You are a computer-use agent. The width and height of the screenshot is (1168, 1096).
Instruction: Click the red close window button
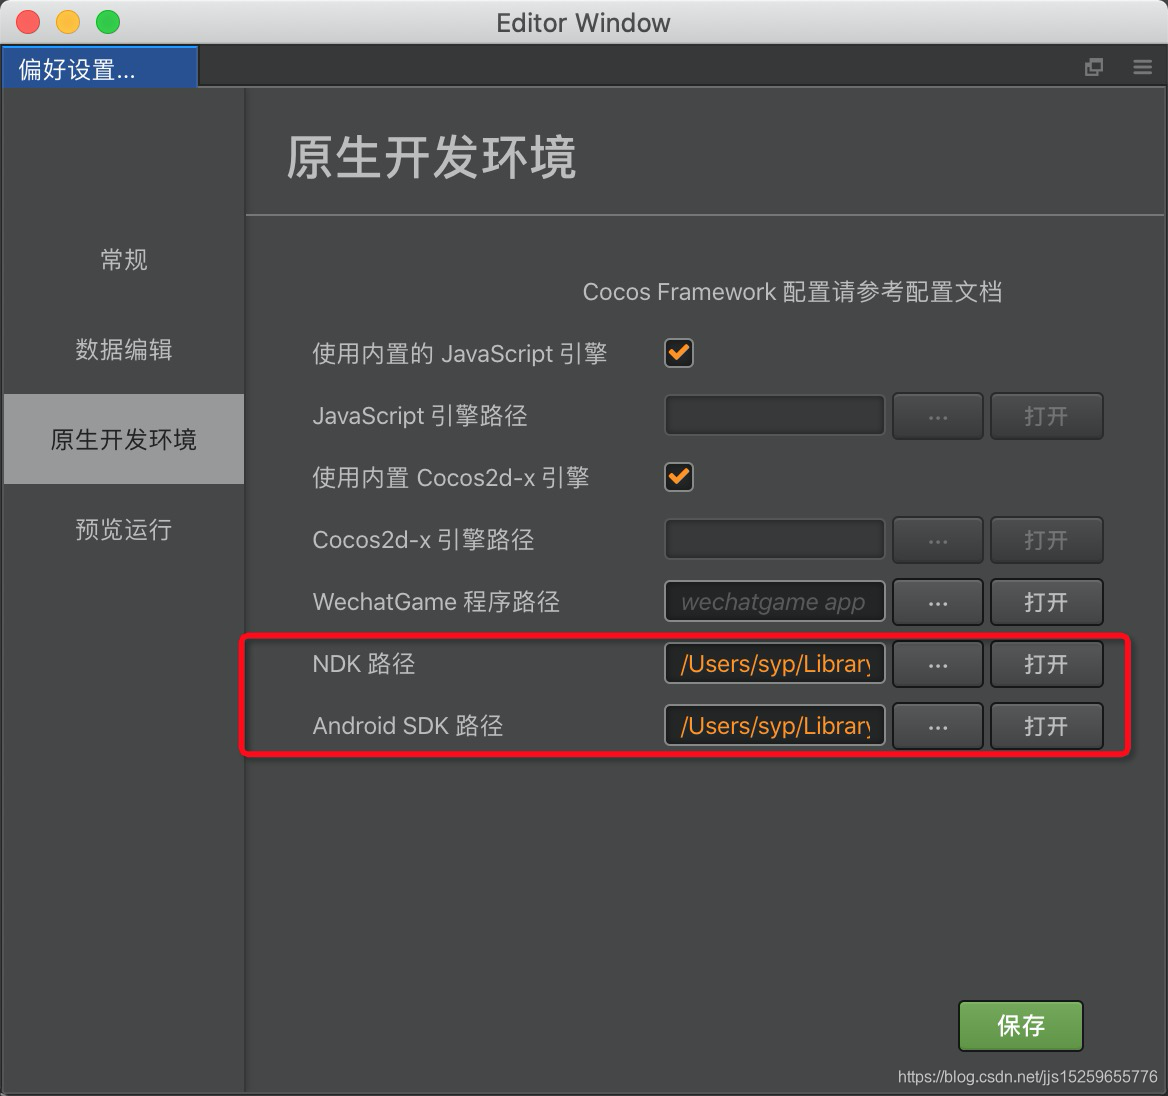28,22
